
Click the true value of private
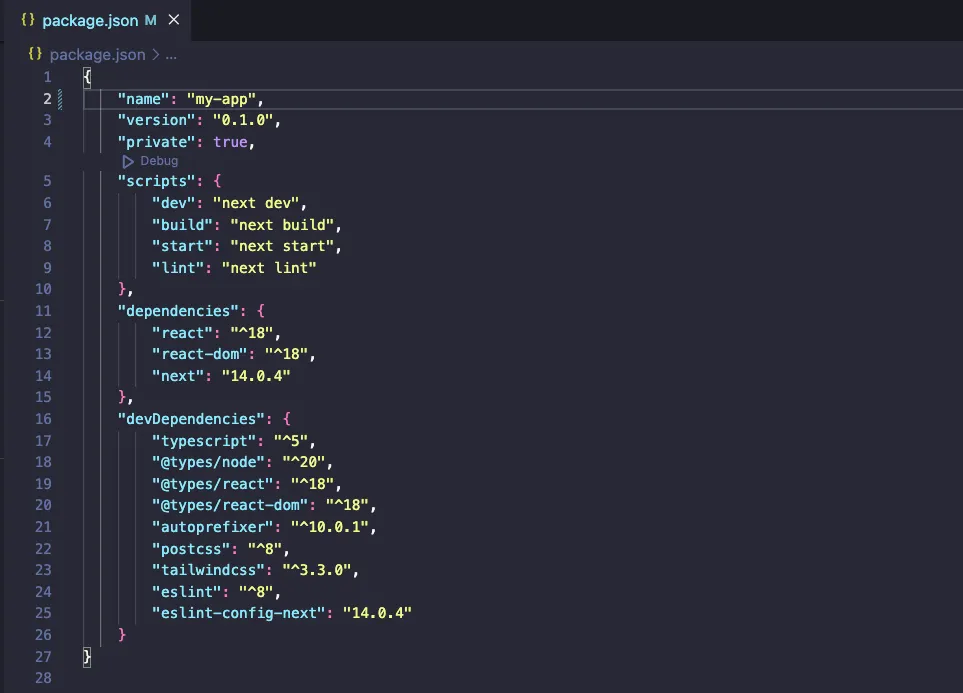point(231,141)
